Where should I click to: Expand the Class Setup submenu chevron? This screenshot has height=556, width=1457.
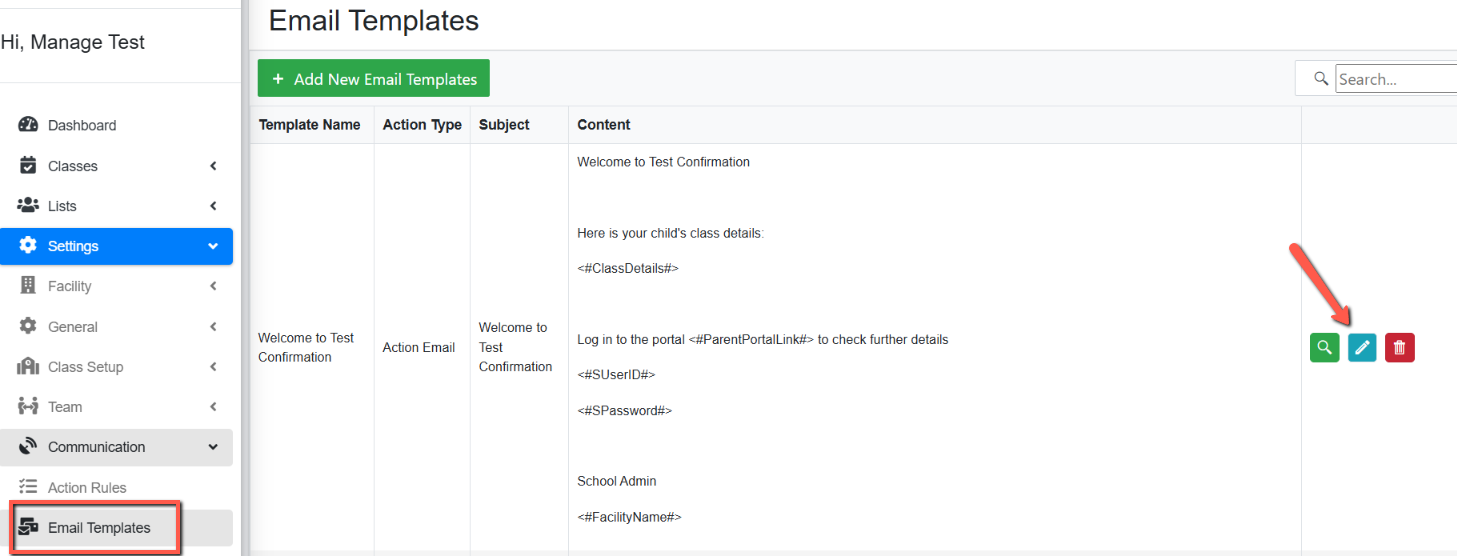pyautogui.click(x=213, y=367)
